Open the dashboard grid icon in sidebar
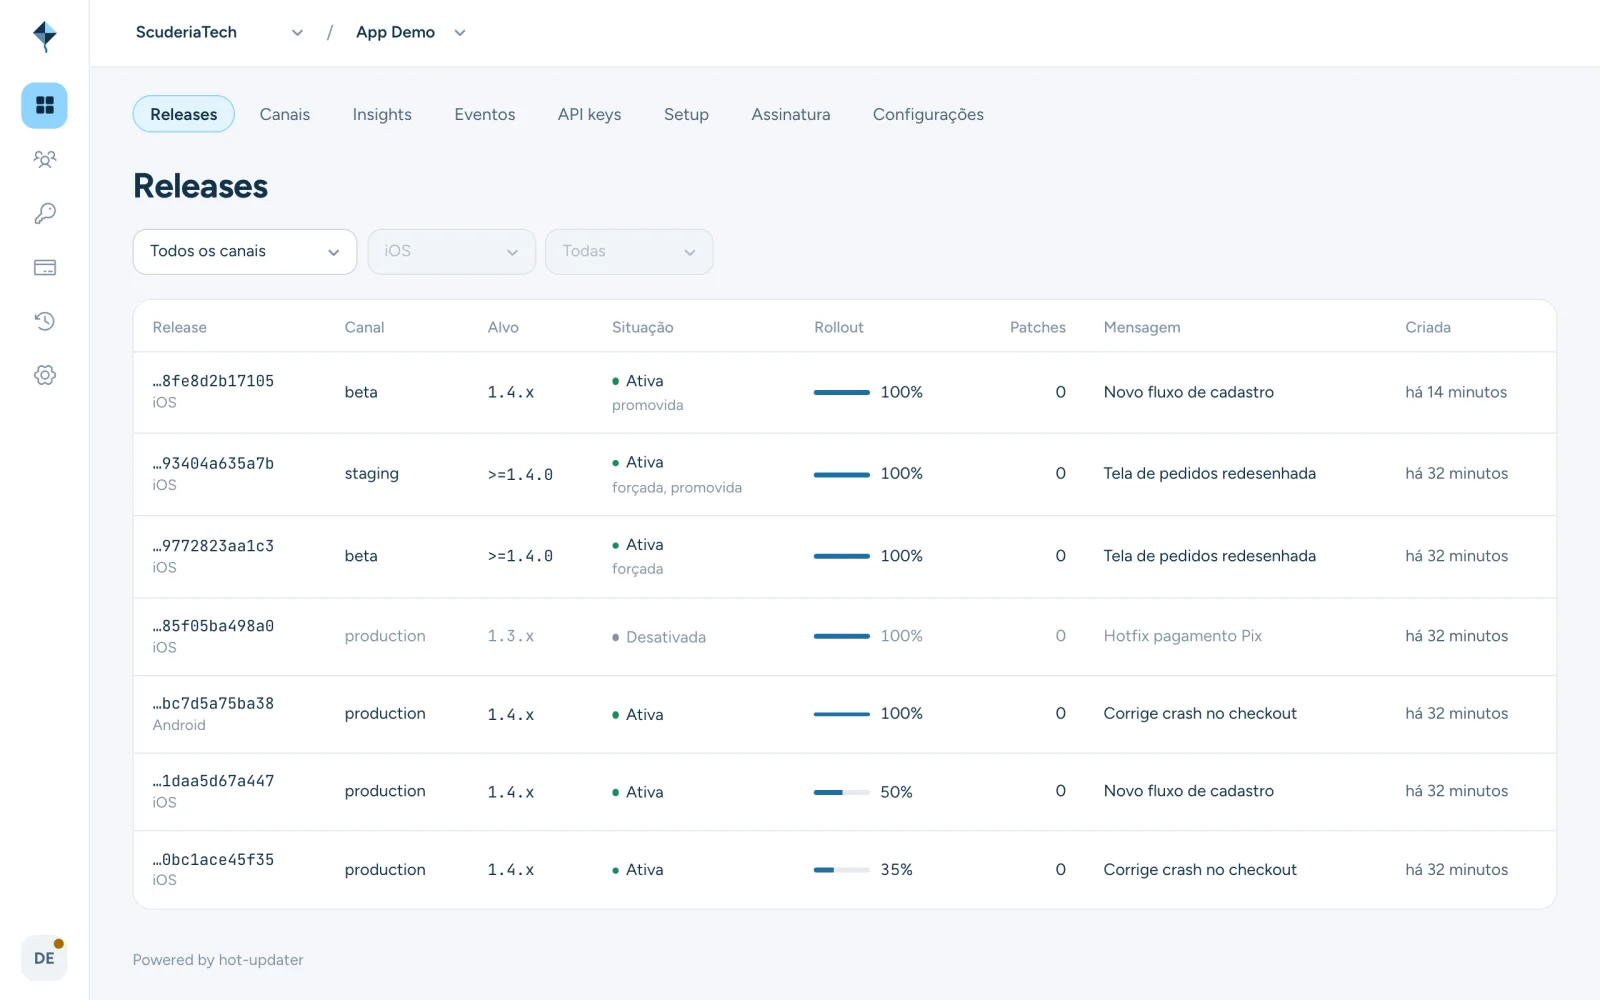The height and width of the screenshot is (1000, 1600). point(44,105)
